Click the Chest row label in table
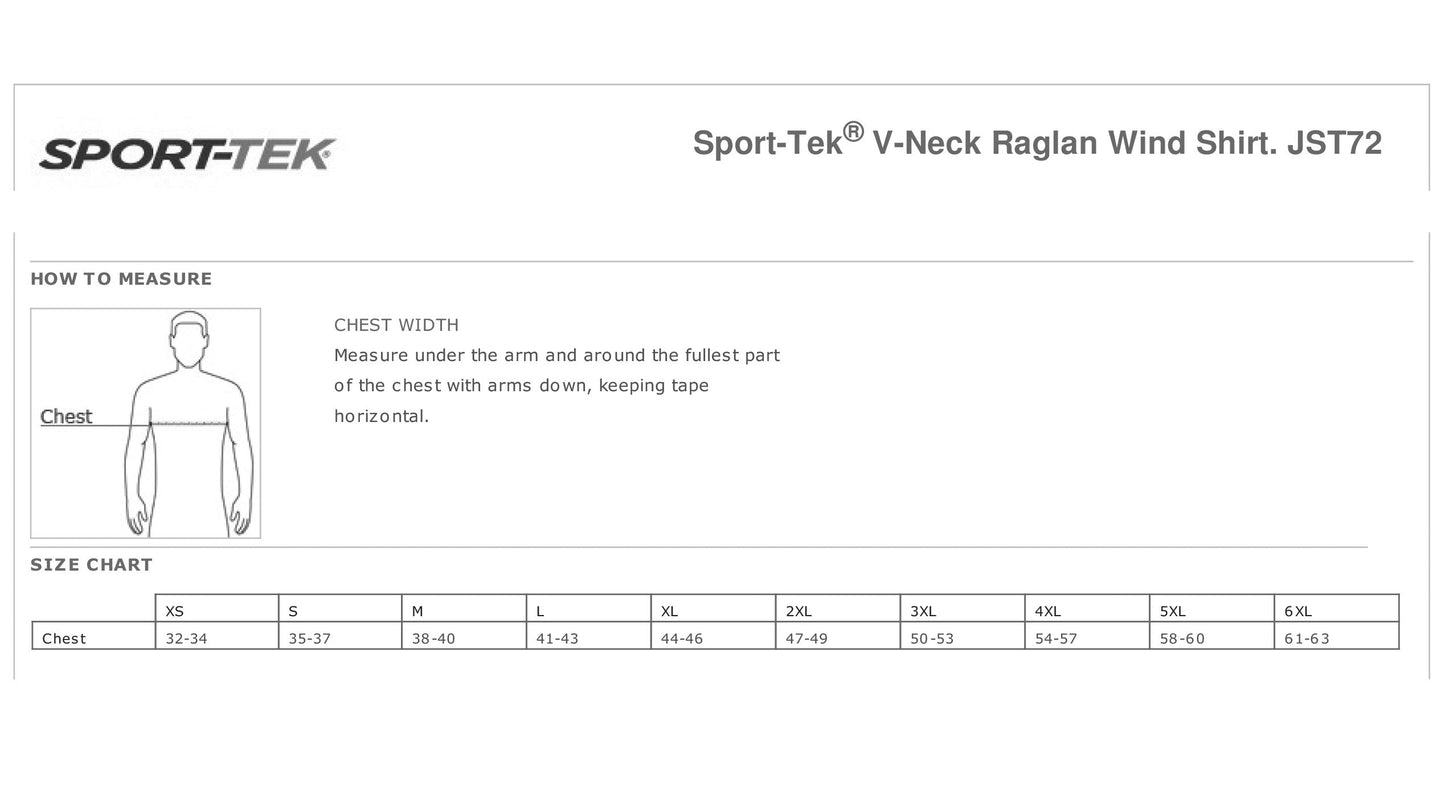The image size is (1445, 795). (x=64, y=639)
